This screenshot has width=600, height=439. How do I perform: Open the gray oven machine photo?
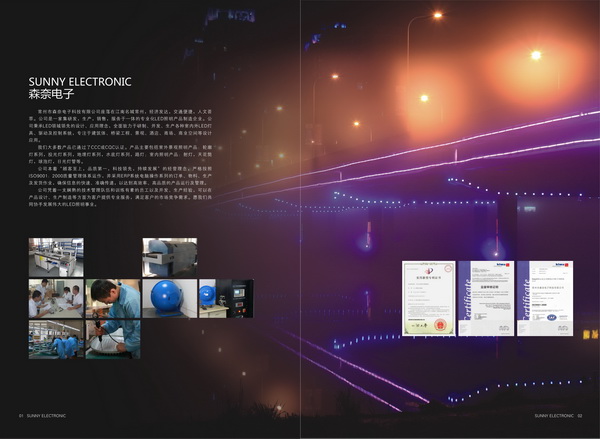pyautogui.click(x=170, y=257)
